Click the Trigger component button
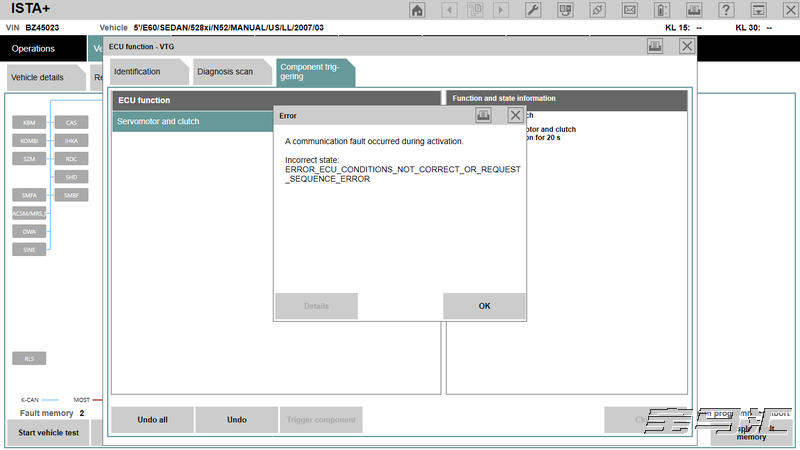800x450 pixels. pos(321,420)
